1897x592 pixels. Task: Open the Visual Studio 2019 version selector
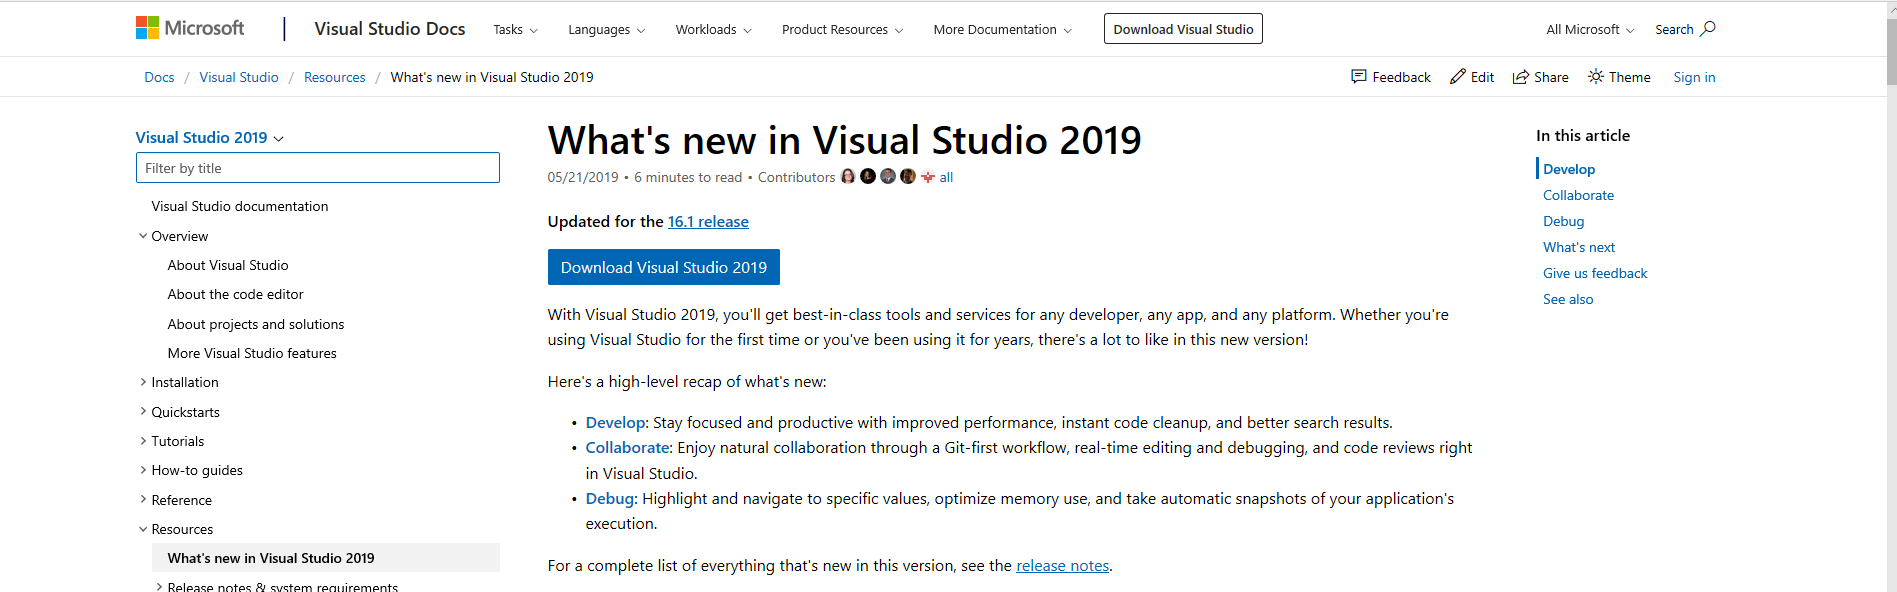pos(210,137)
